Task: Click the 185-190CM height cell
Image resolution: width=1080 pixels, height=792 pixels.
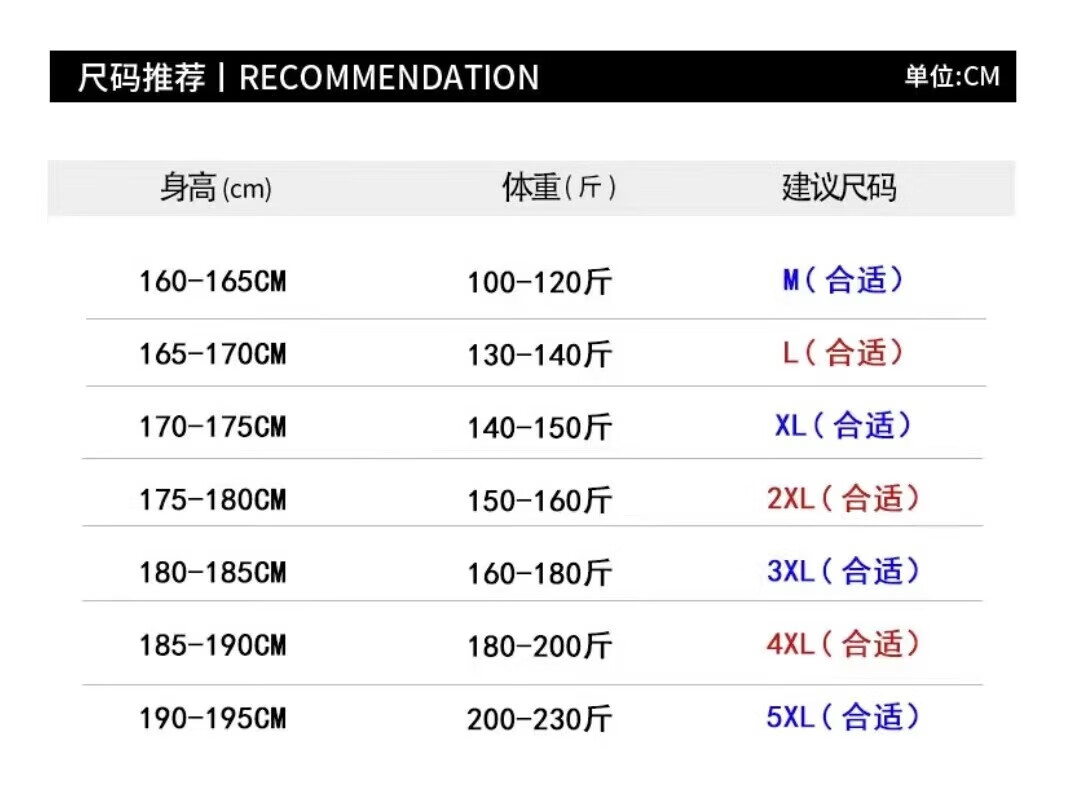Action: 213,646
